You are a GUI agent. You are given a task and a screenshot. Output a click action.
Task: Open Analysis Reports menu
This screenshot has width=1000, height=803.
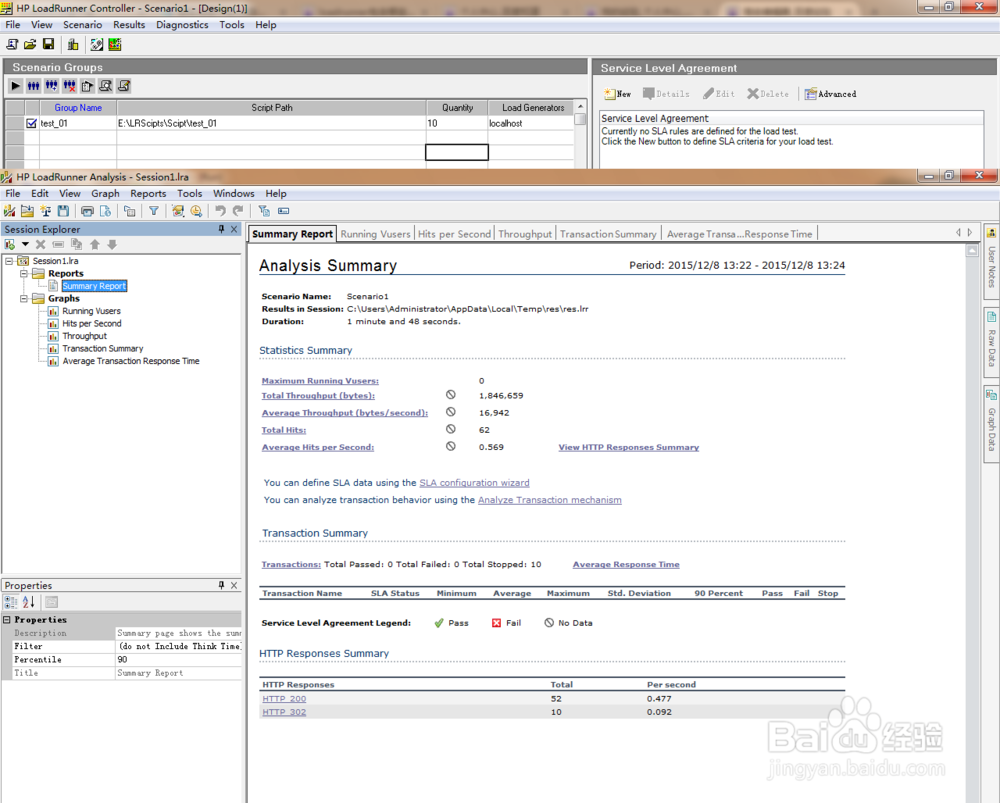click(148, 193)
